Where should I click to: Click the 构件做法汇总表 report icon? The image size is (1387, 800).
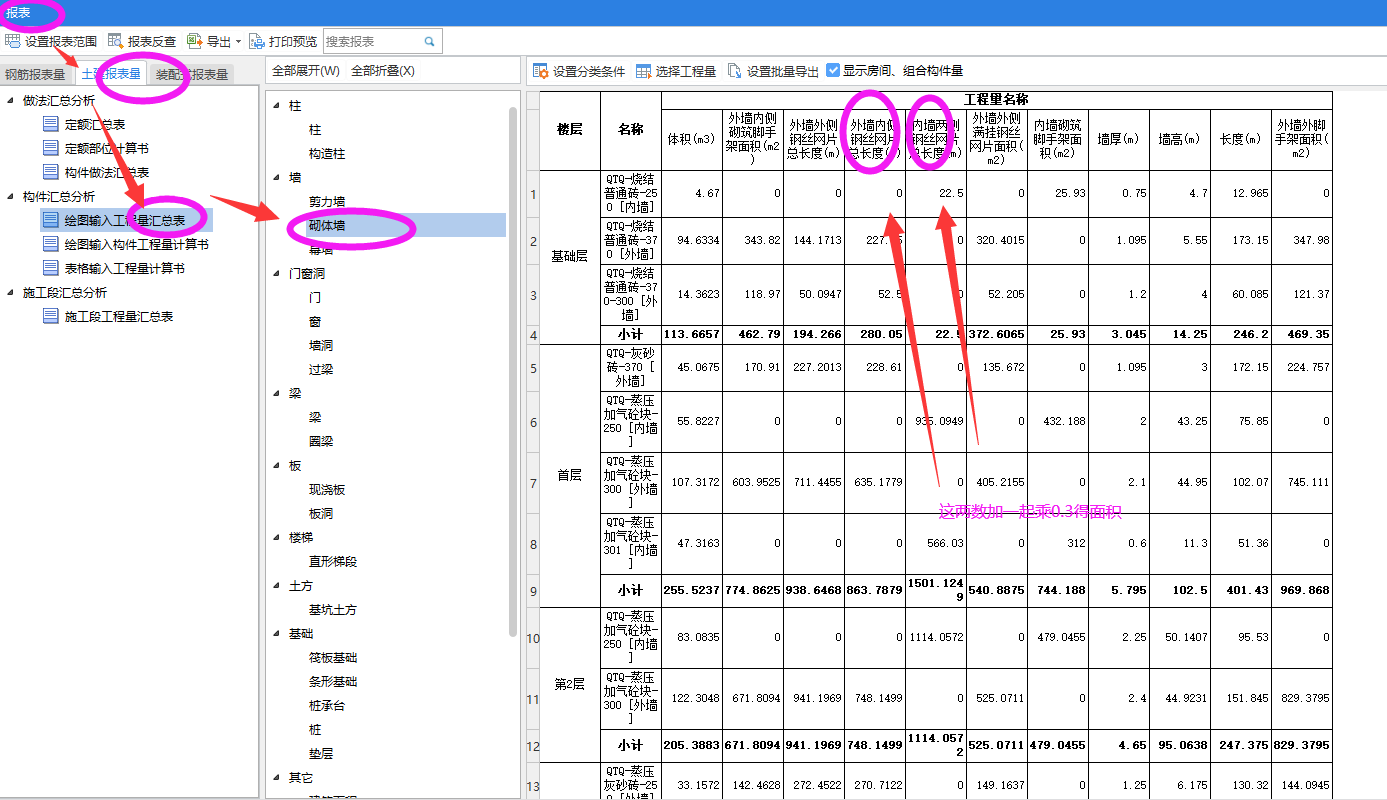[x=51, y=172]
